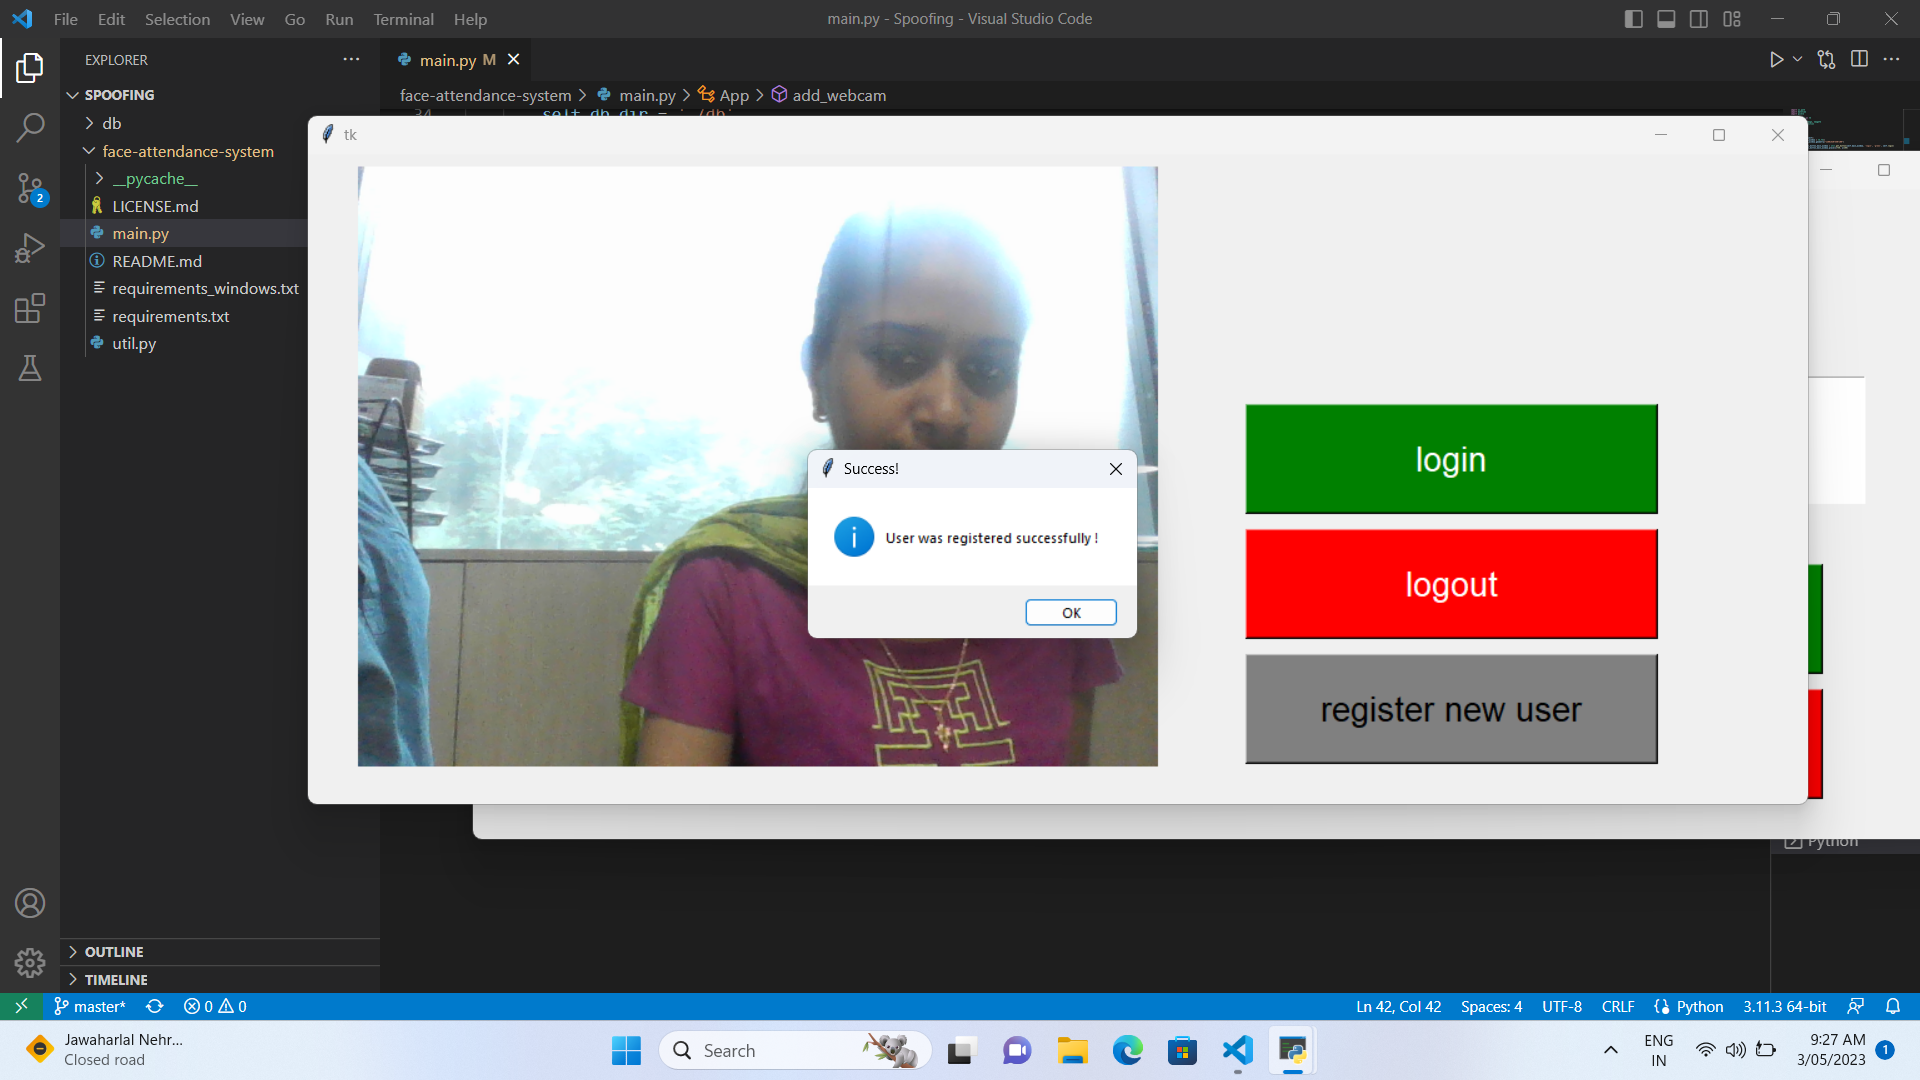Split the editor using the split icon
Image resolution: width=1920 pixels, height=1080 pixels.
point(1861,59)
